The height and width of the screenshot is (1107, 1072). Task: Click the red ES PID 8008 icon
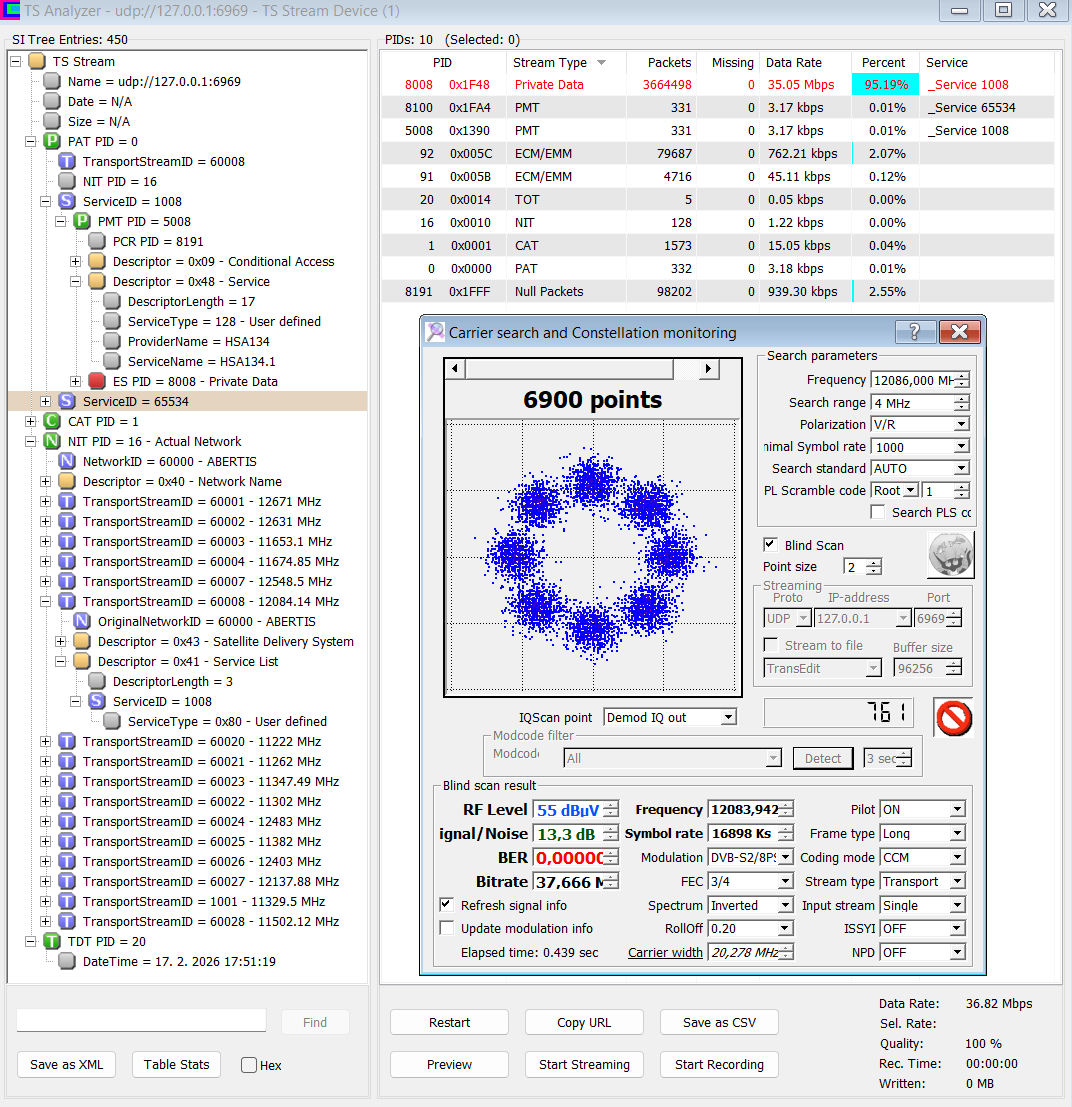97,381
